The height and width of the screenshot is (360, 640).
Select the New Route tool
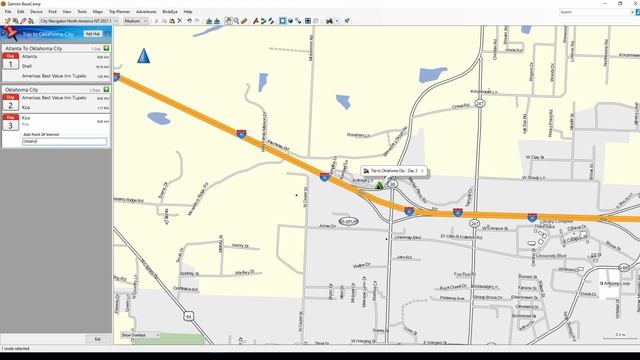point(263,21)
